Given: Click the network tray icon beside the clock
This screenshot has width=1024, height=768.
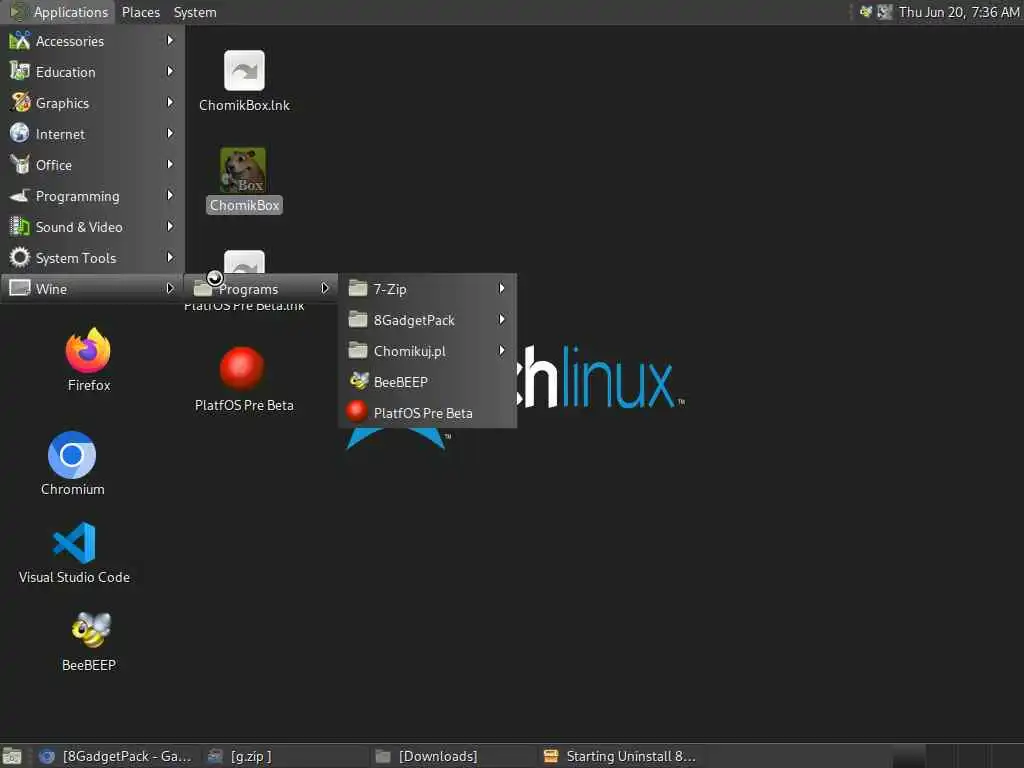Looking at the screenshot, I should pyautogui.click(x=884, y=12).
